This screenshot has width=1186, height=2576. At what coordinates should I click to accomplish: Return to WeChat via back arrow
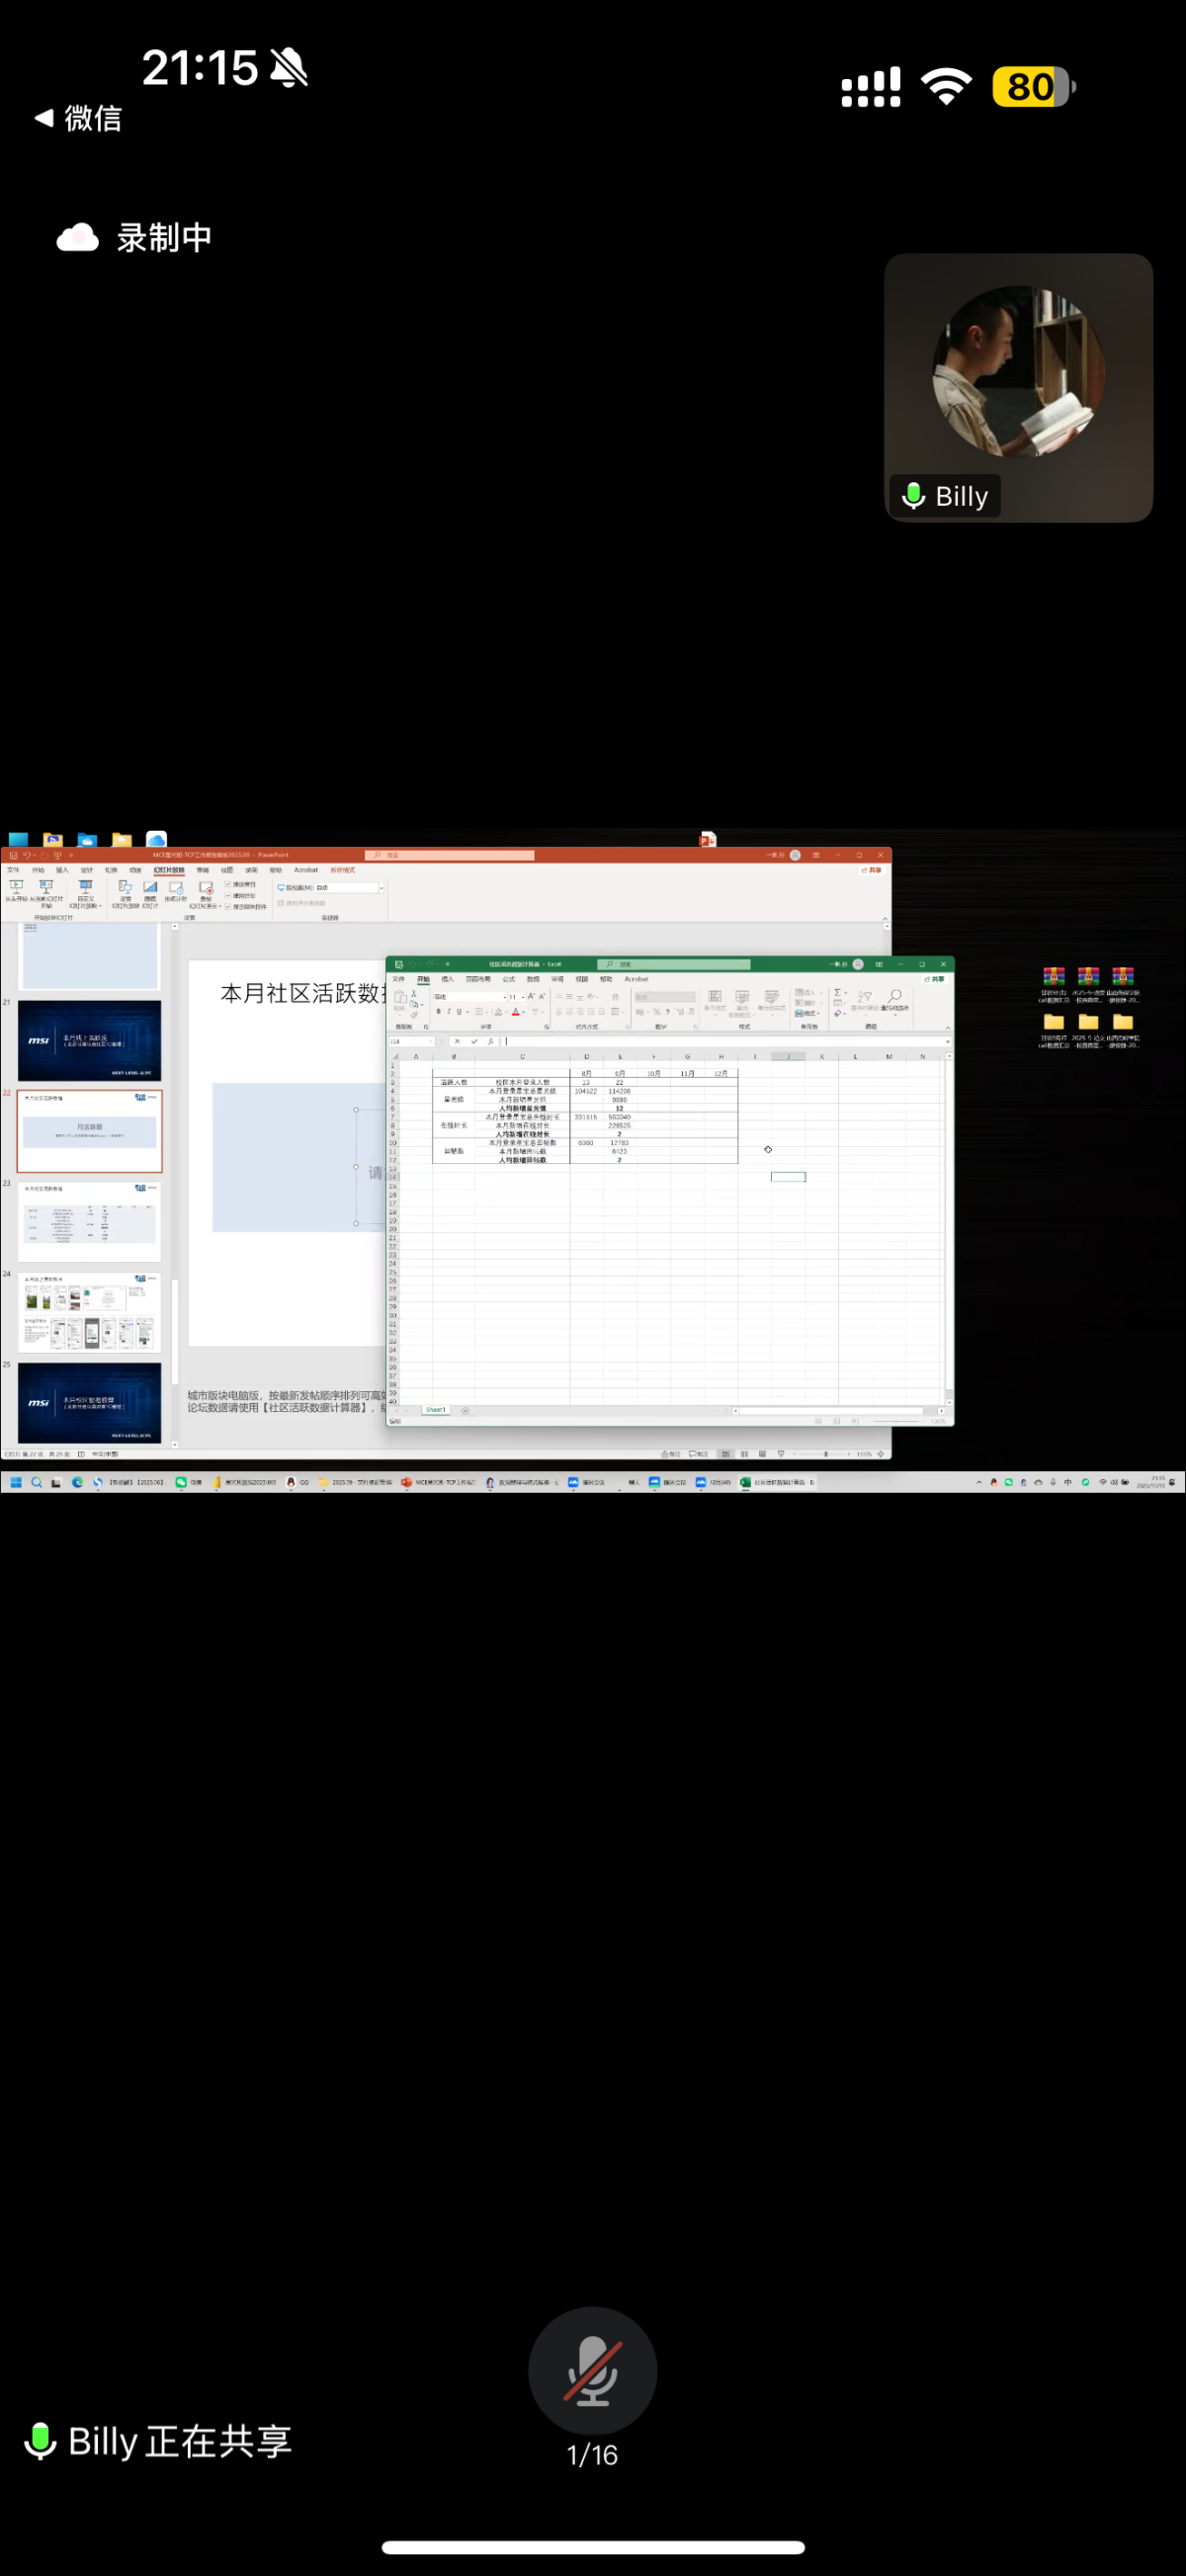43,118
